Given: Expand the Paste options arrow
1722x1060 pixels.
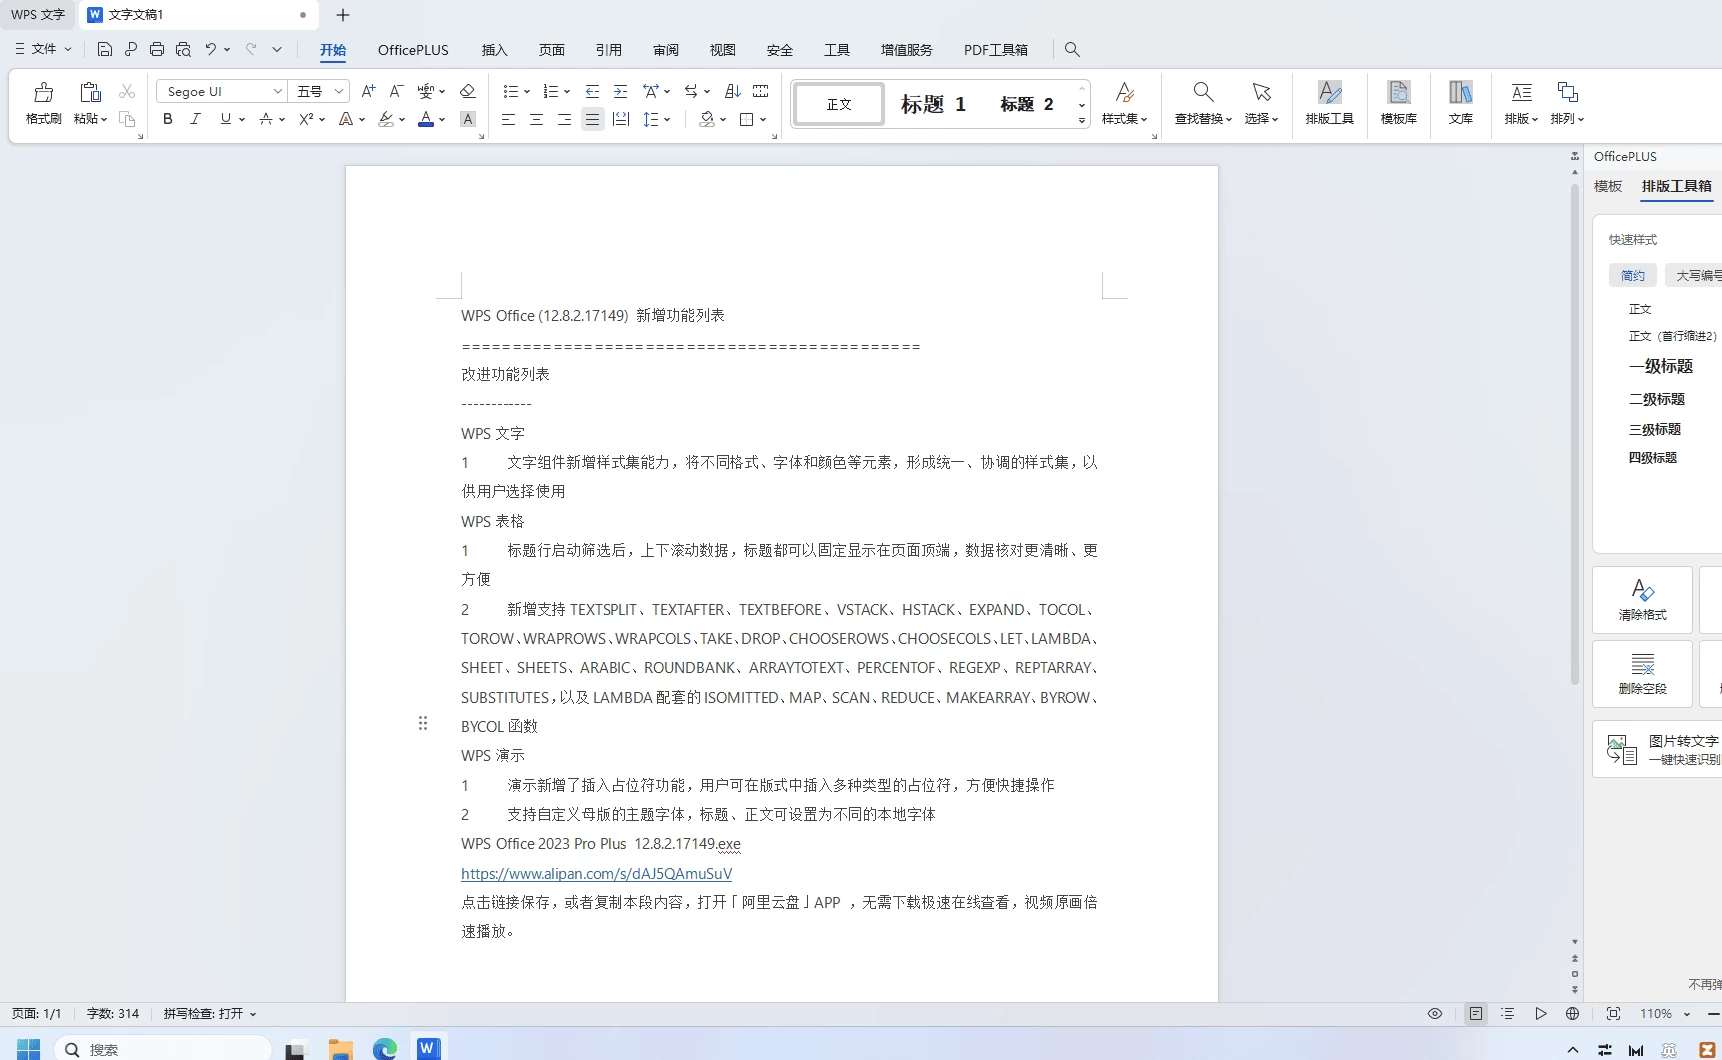Looking at the screenshot, I should click(x=104, y=119).
